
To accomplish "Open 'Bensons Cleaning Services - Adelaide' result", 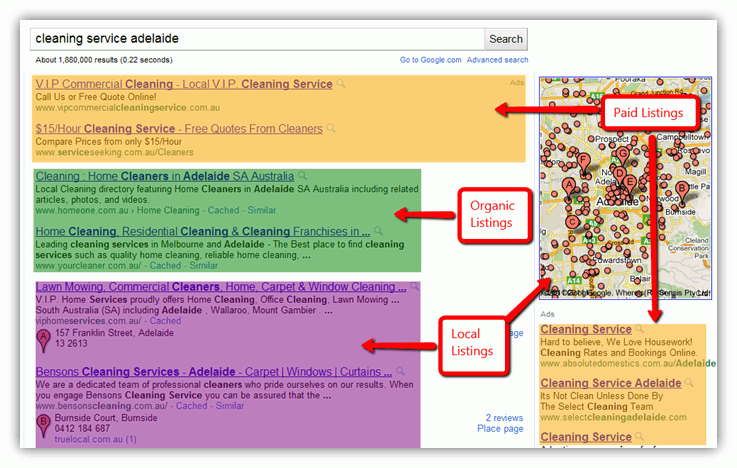I will pos(214,372).
